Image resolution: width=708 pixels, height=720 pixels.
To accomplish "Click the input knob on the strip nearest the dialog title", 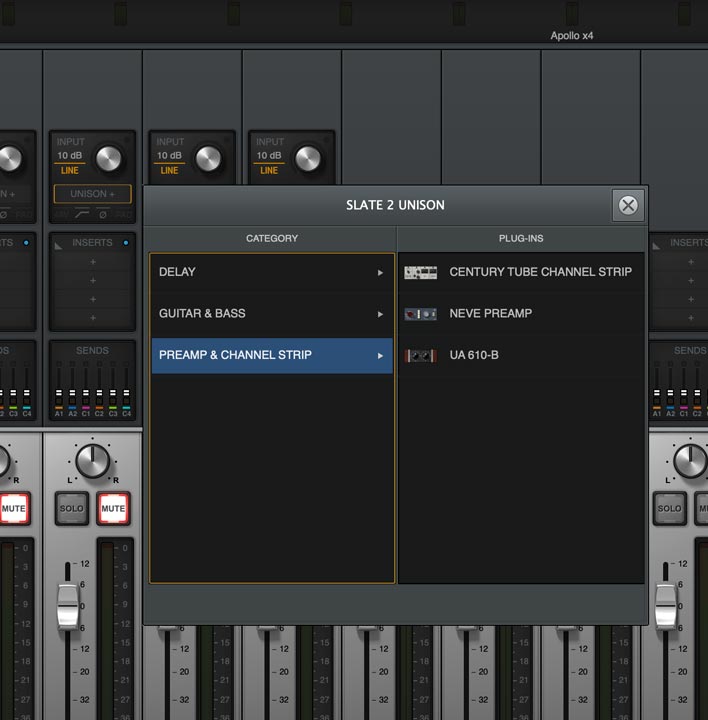I will (x=308, y=159).
